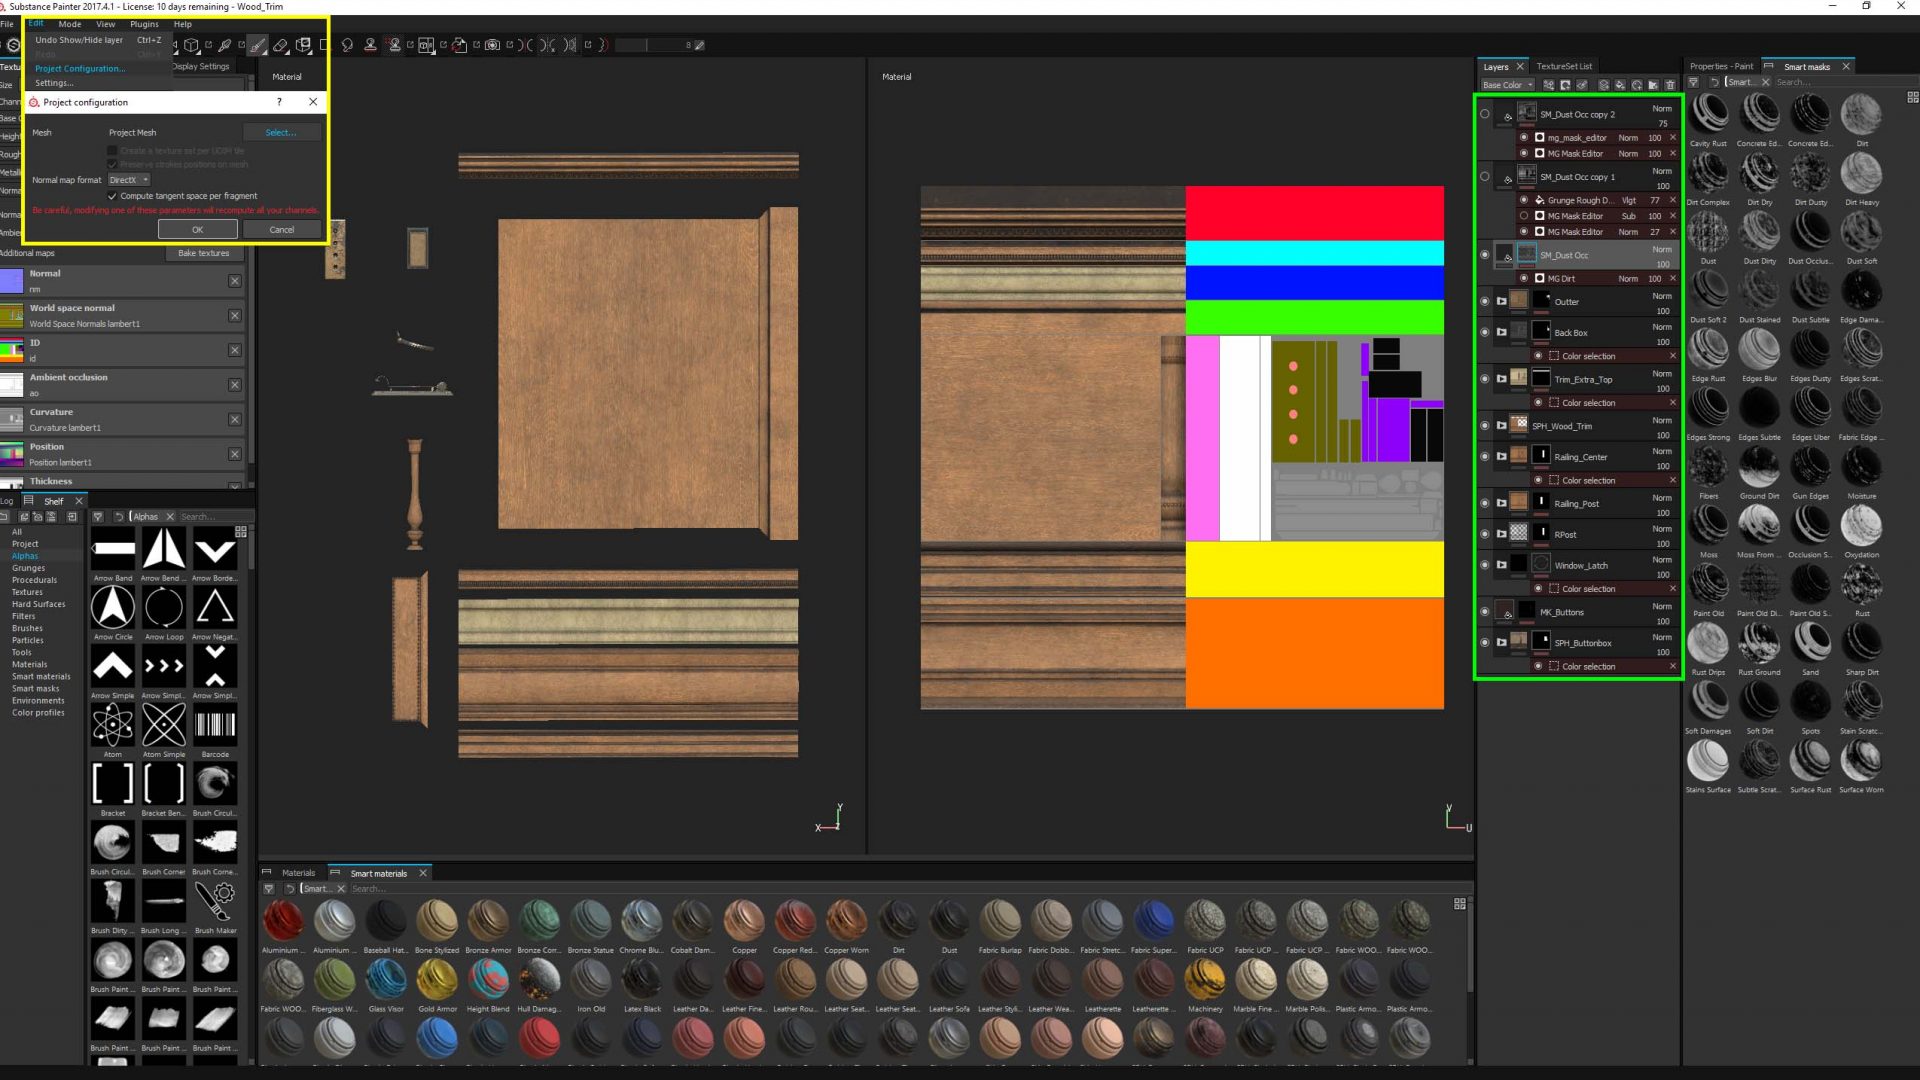Select the Clone stamp tool in toolbar

[x=370, y=45]
